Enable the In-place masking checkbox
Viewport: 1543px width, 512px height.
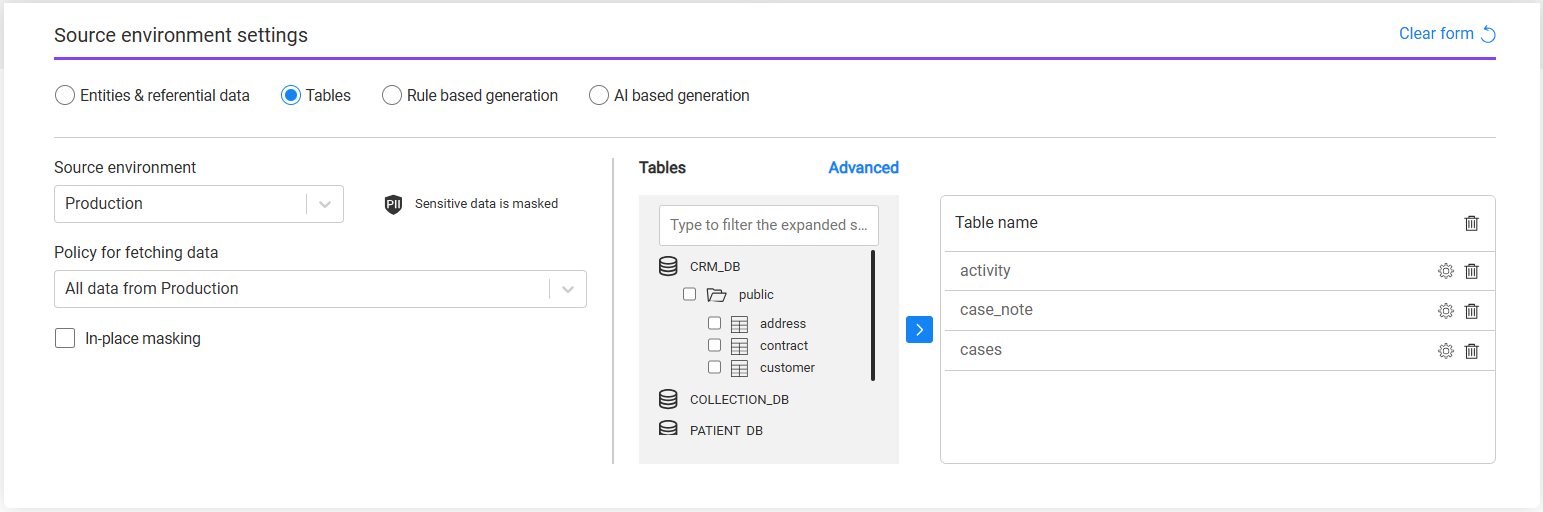pos(65,338)
